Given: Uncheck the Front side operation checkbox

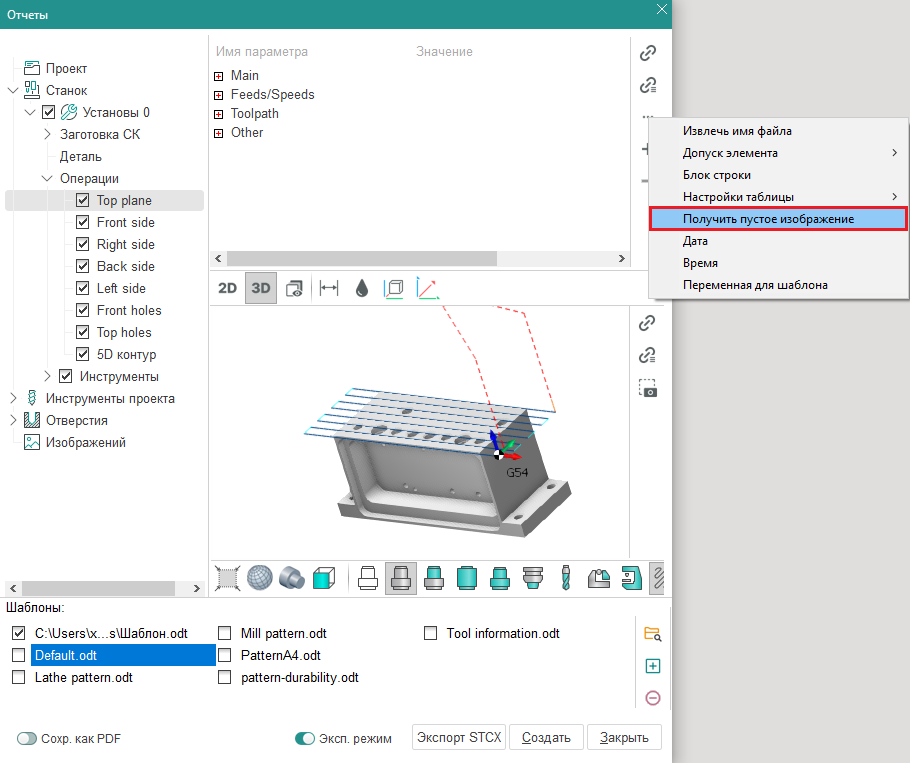Looking at the screenshot, I should coord(83,222).
